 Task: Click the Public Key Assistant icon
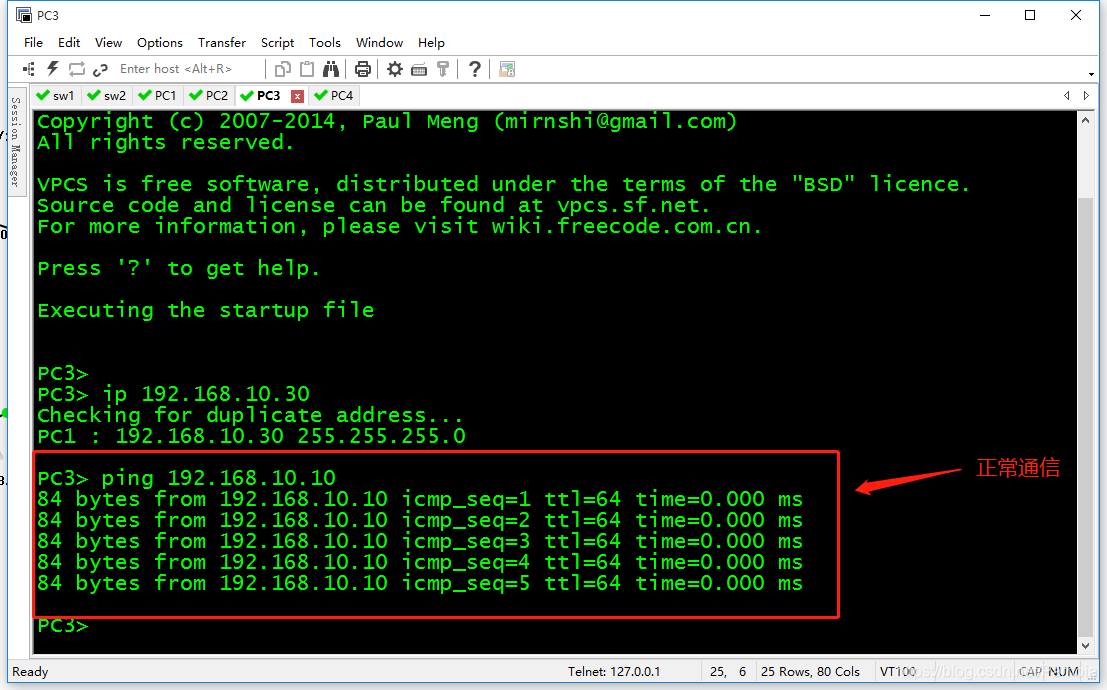pyautogui.click(x=443, y=69)
